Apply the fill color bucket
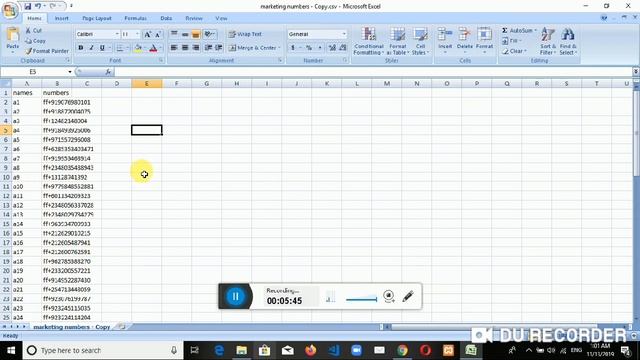The height and width of the screenshot is (360, 640). tap(138, 48)
